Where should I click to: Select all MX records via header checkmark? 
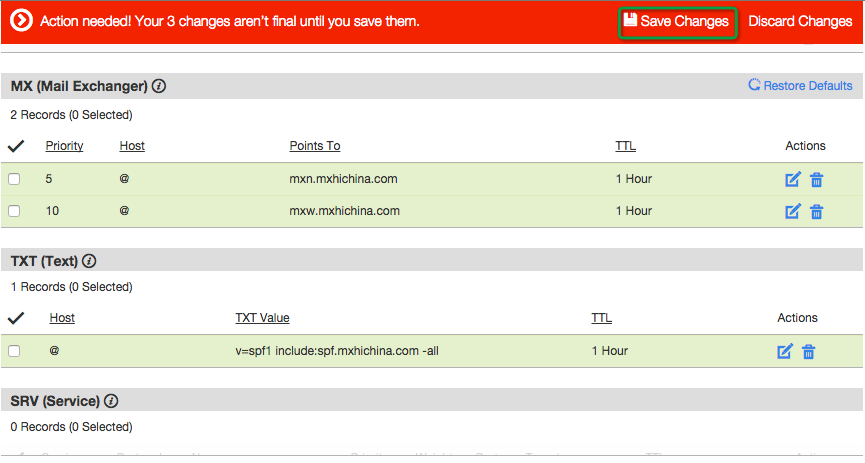(x=15, y=146)
